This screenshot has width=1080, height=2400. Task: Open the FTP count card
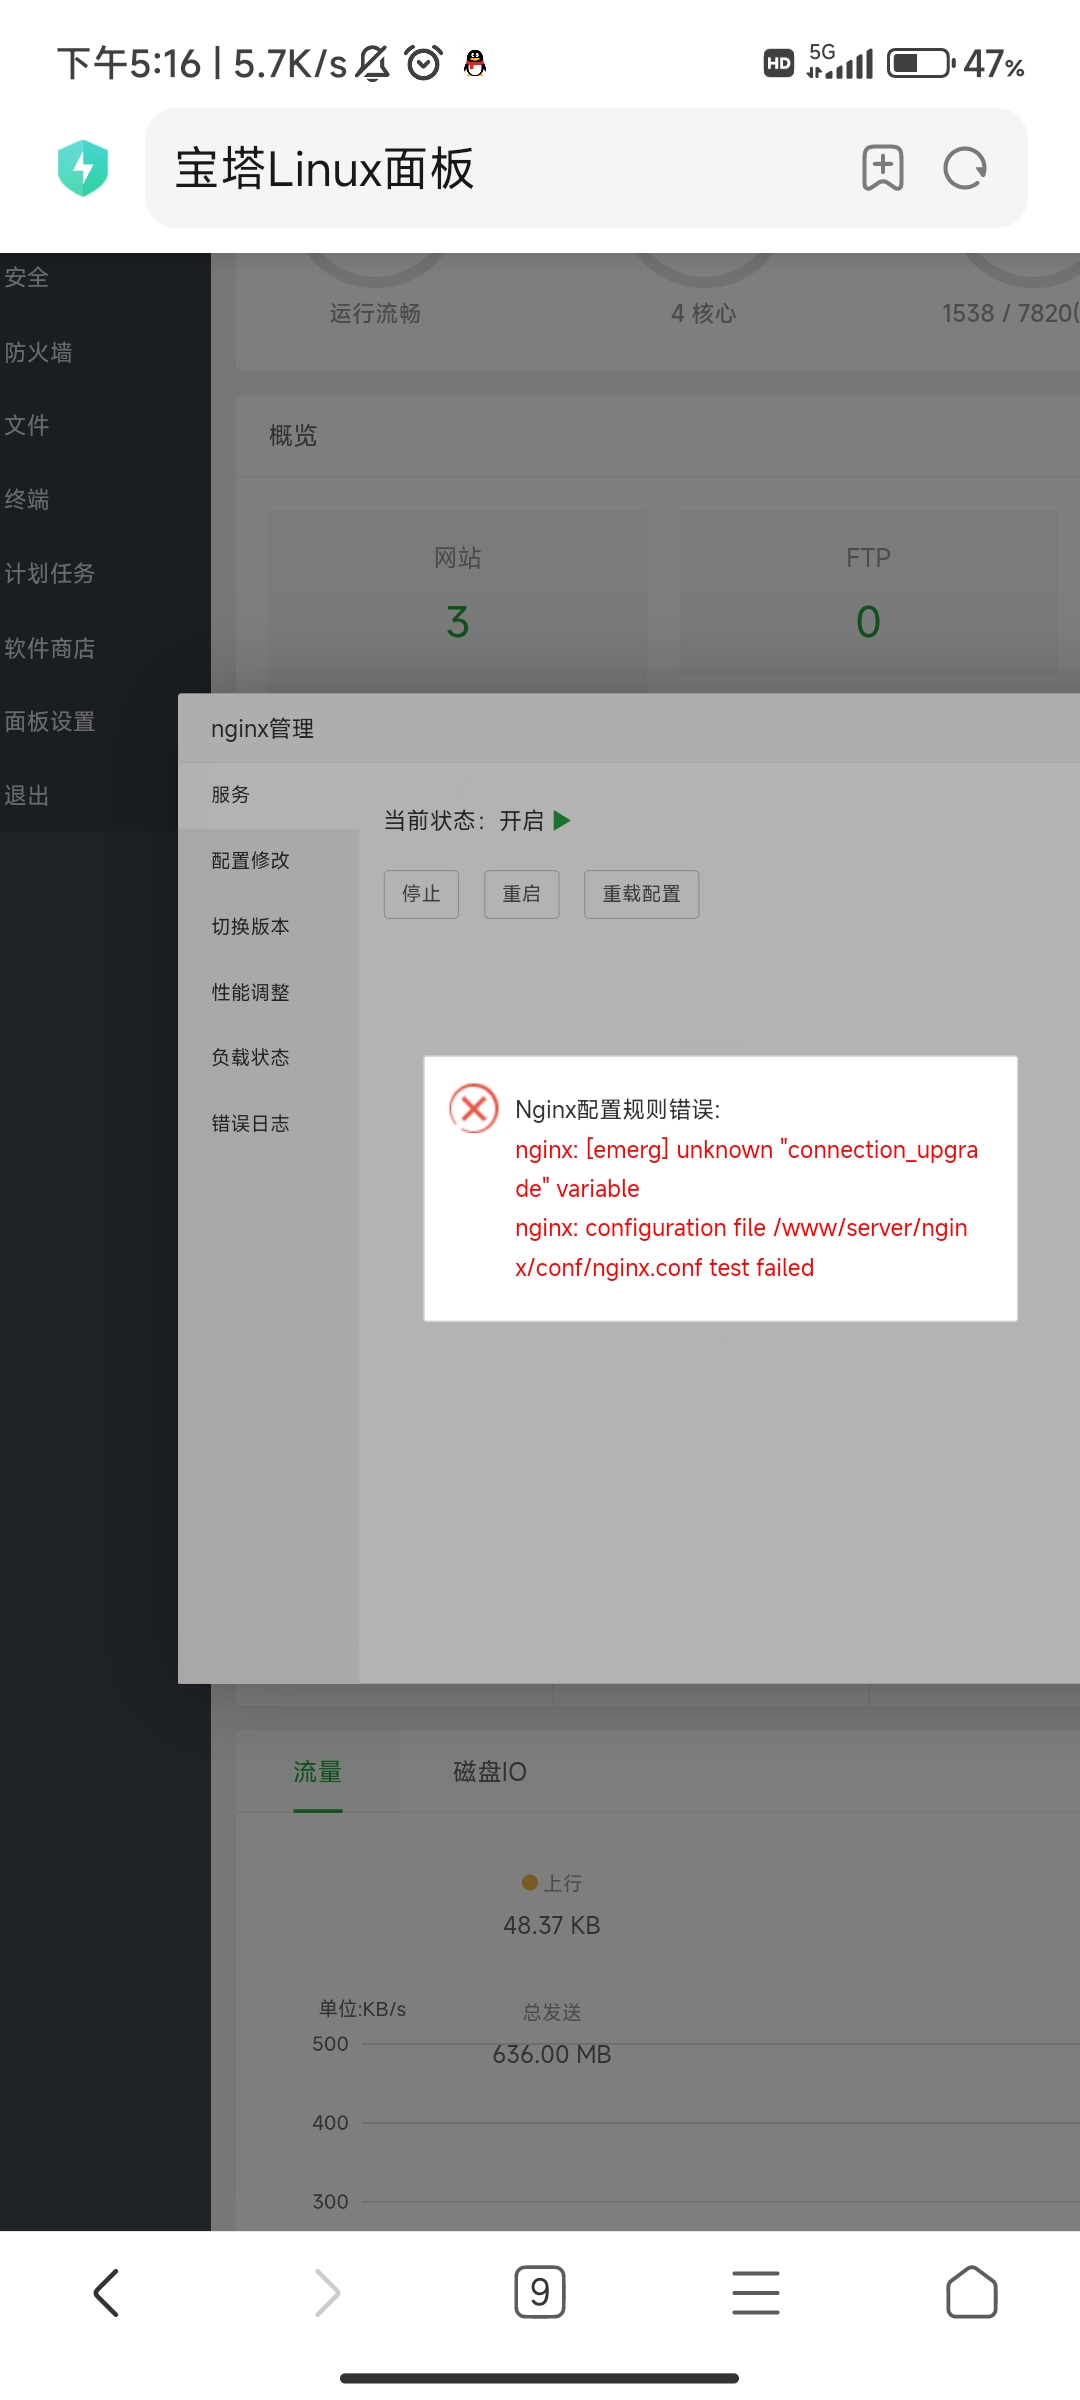868,592
